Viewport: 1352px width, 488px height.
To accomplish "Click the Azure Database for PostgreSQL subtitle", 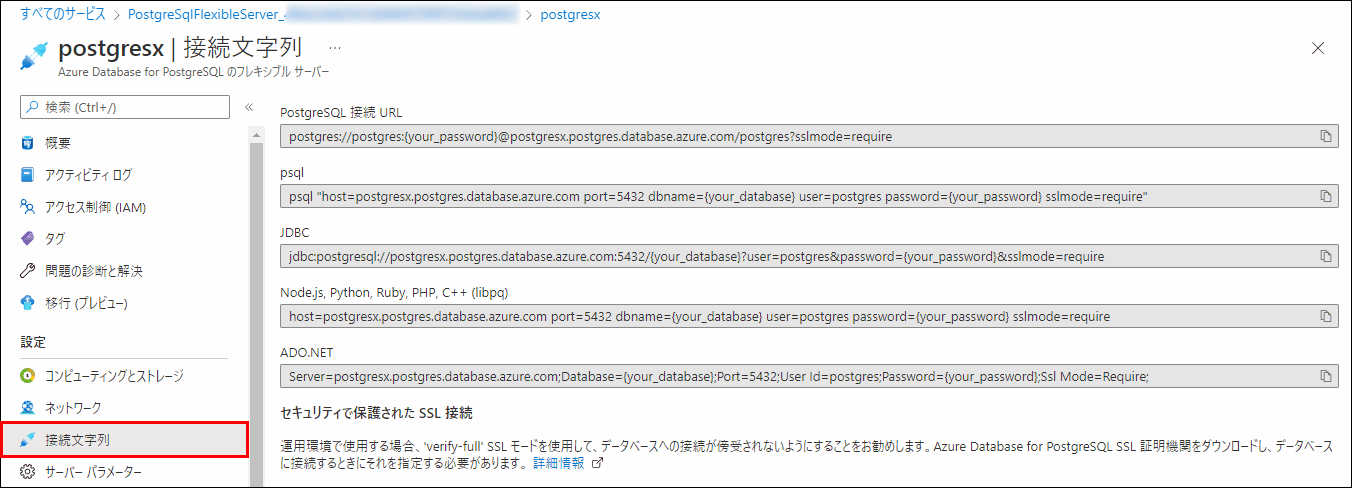I will (x=193, y=73).
